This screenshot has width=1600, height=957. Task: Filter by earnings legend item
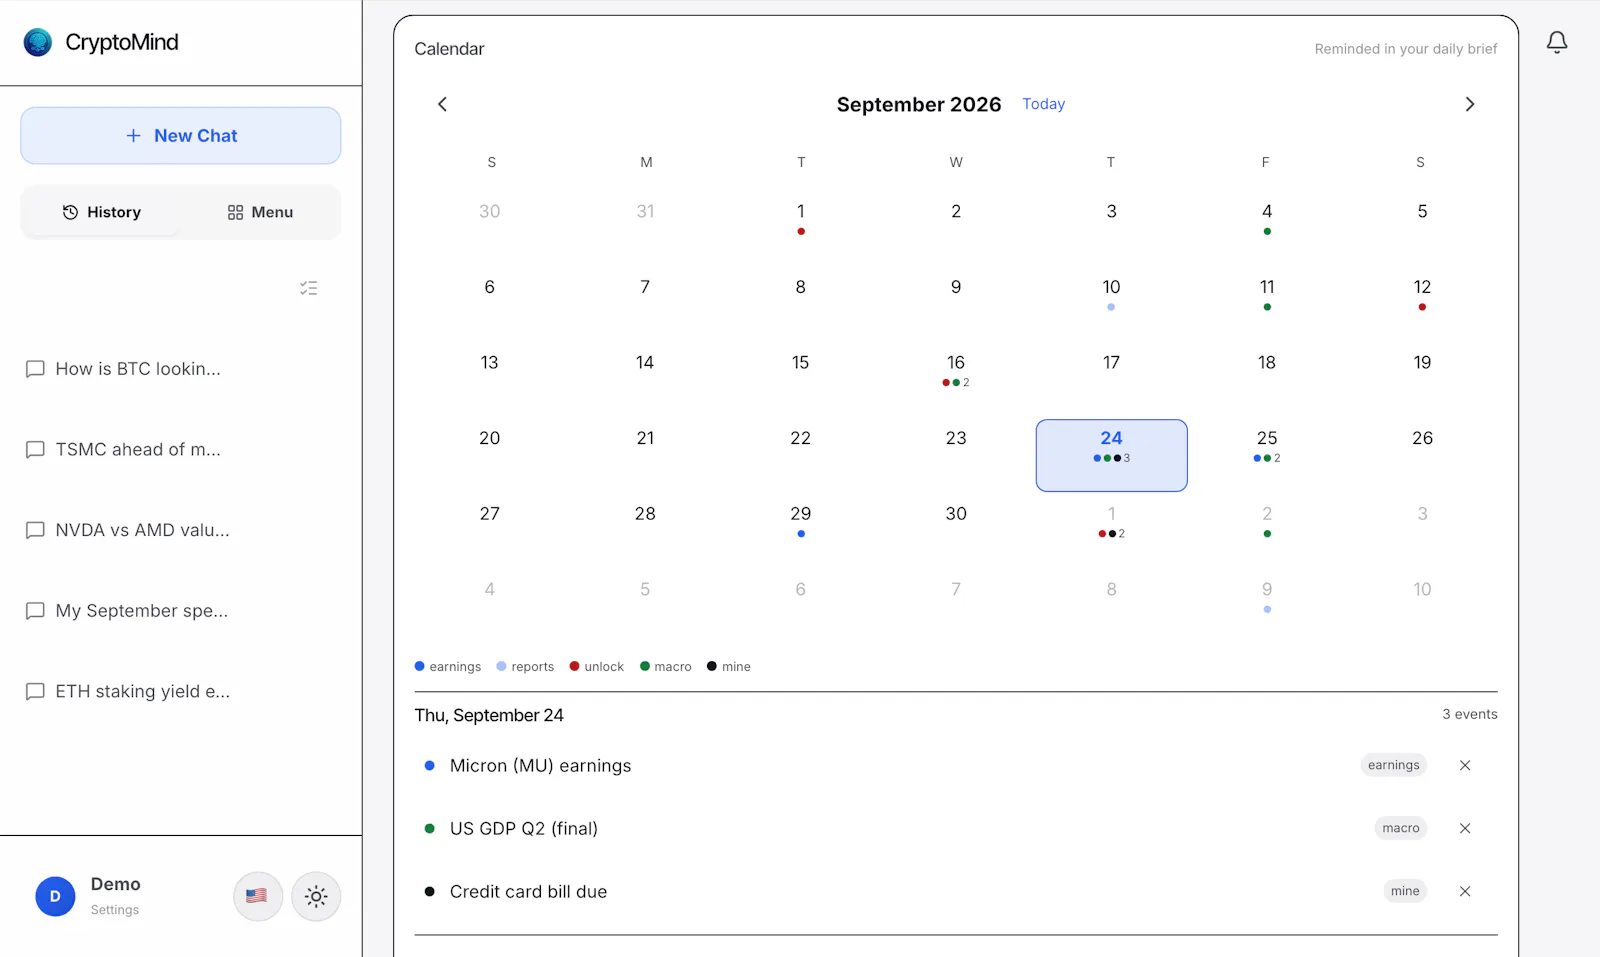[x=448, y=667]
